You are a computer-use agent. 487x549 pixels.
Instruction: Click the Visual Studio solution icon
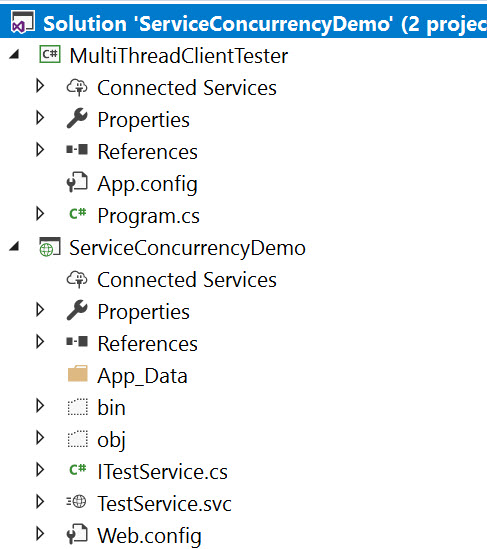point(22,22)
